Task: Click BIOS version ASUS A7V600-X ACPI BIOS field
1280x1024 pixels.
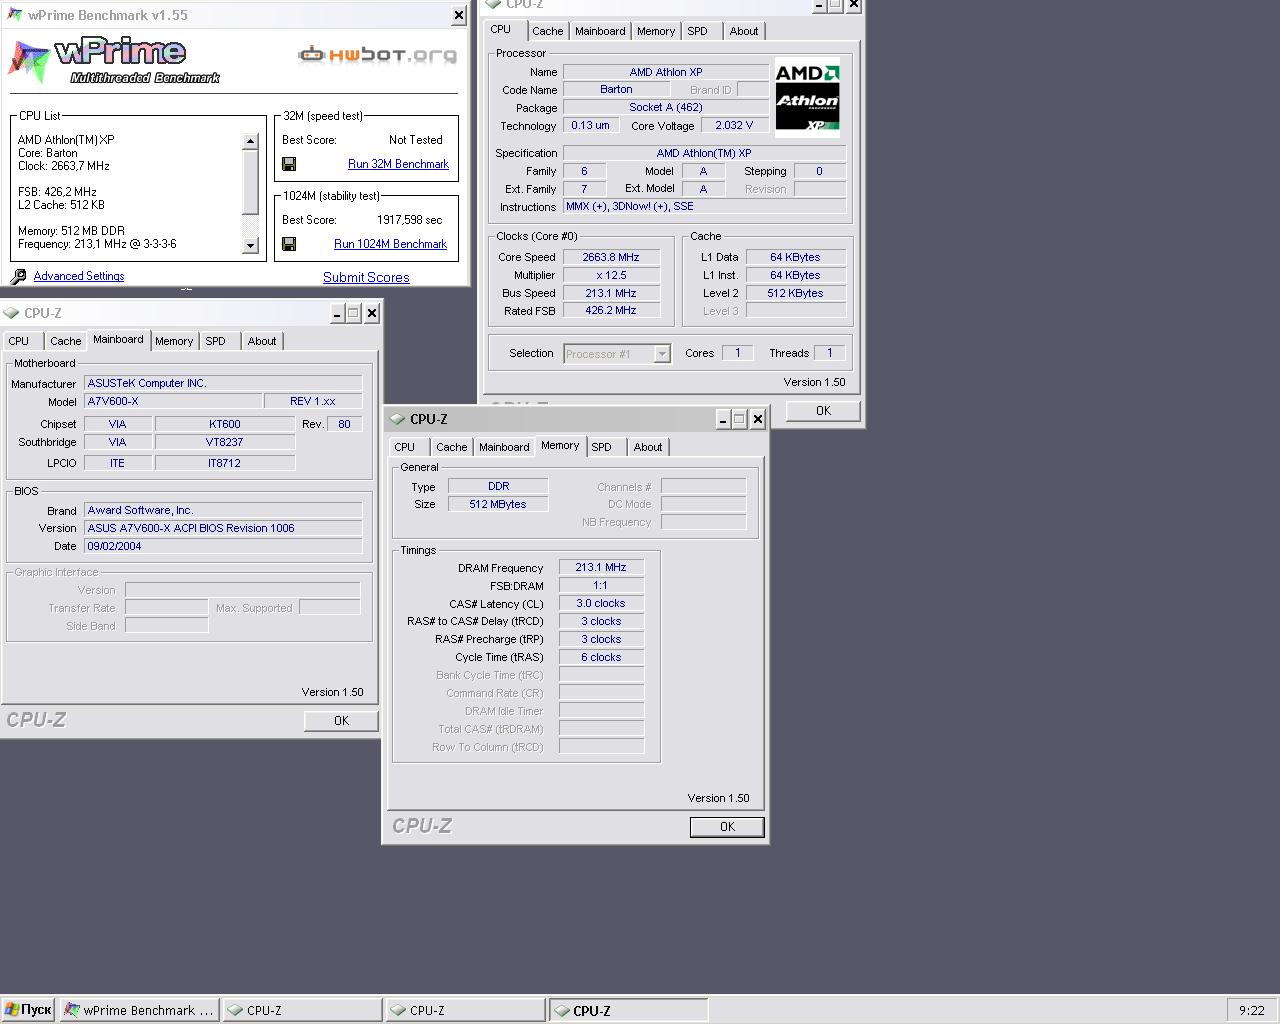Action: coord(223,528)
